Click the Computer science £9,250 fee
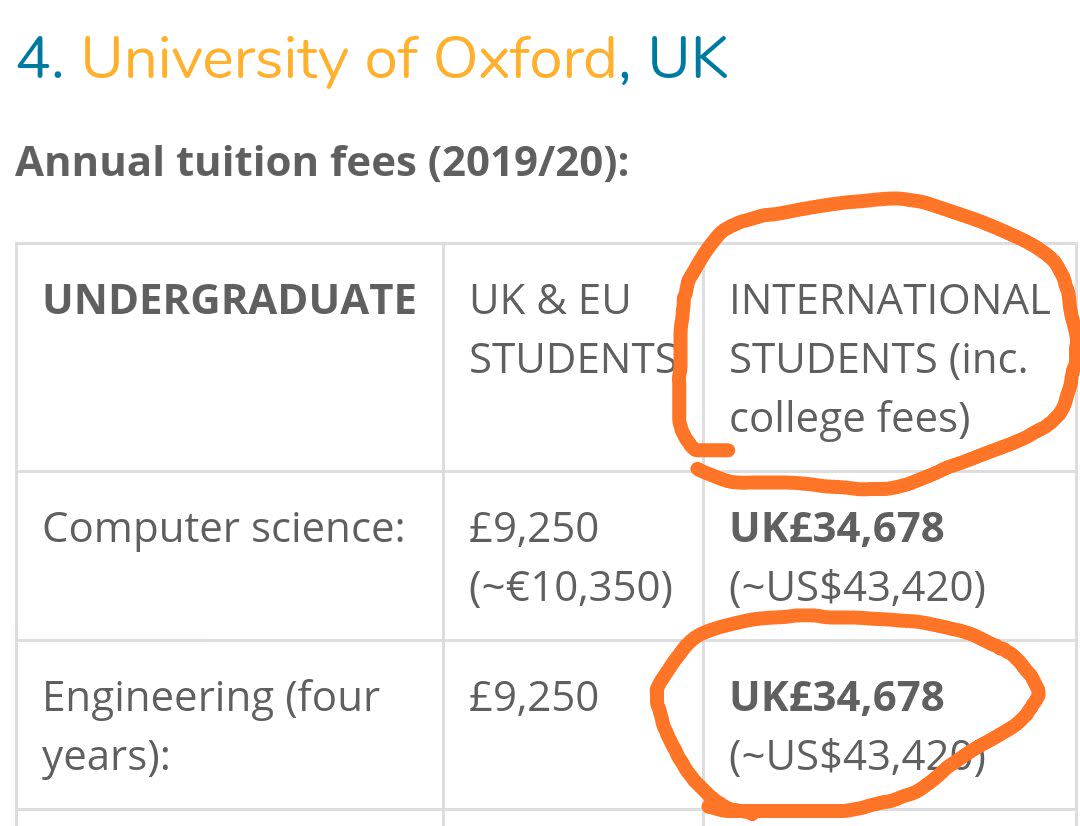Image resolution: width=1080 pixels, height=826 pixels. click(533, 528)
